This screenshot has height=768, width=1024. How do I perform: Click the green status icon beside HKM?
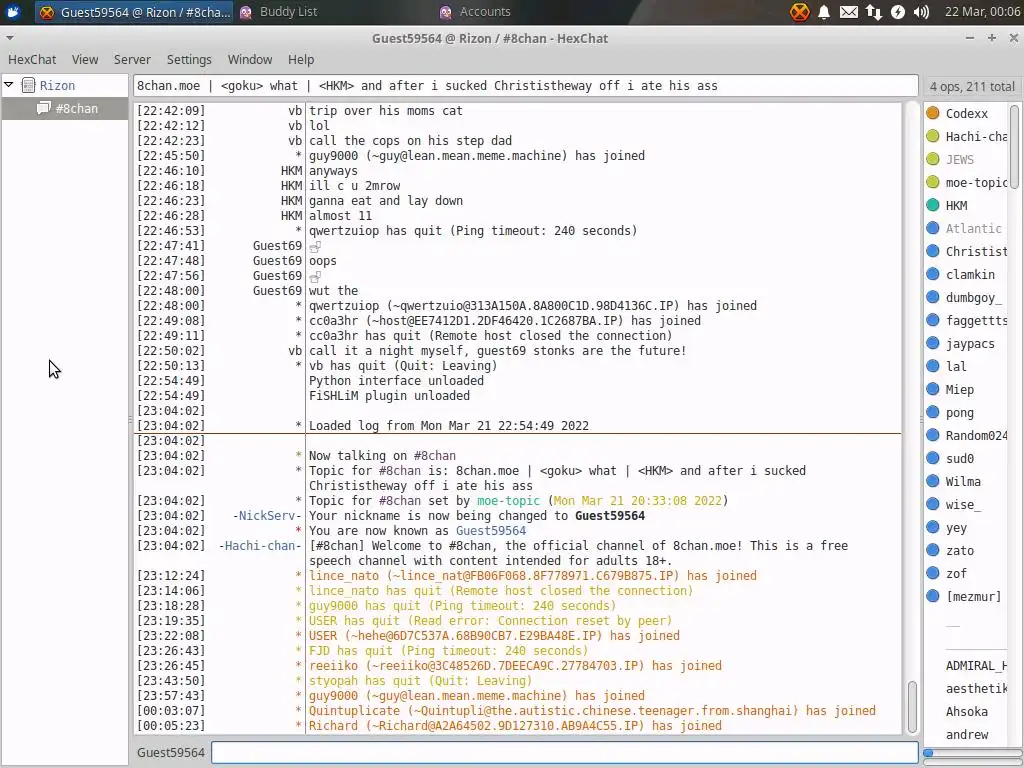(x=933, y=205)
